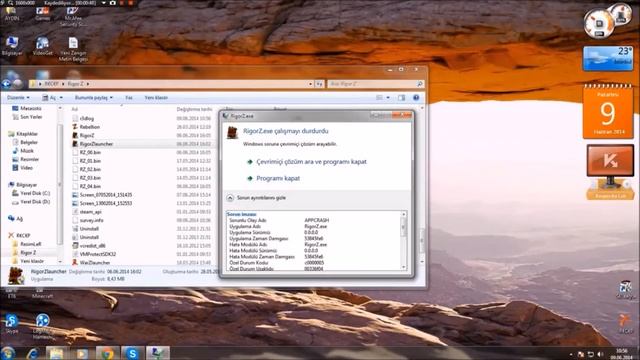Sort files by 'Değiştirme tarihi' column header

194,109
